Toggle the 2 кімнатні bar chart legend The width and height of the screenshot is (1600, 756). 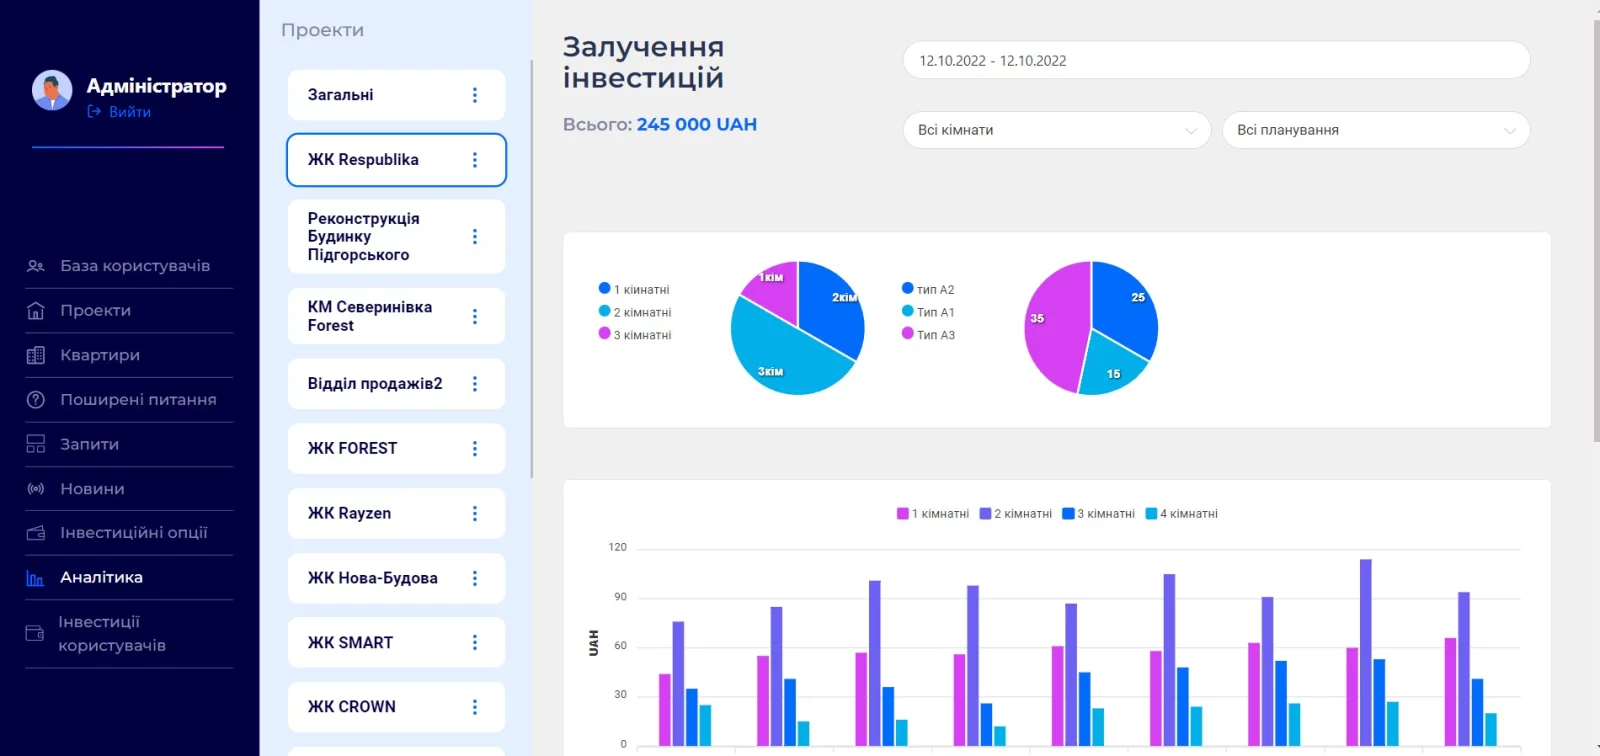[x=1016, y=514]
